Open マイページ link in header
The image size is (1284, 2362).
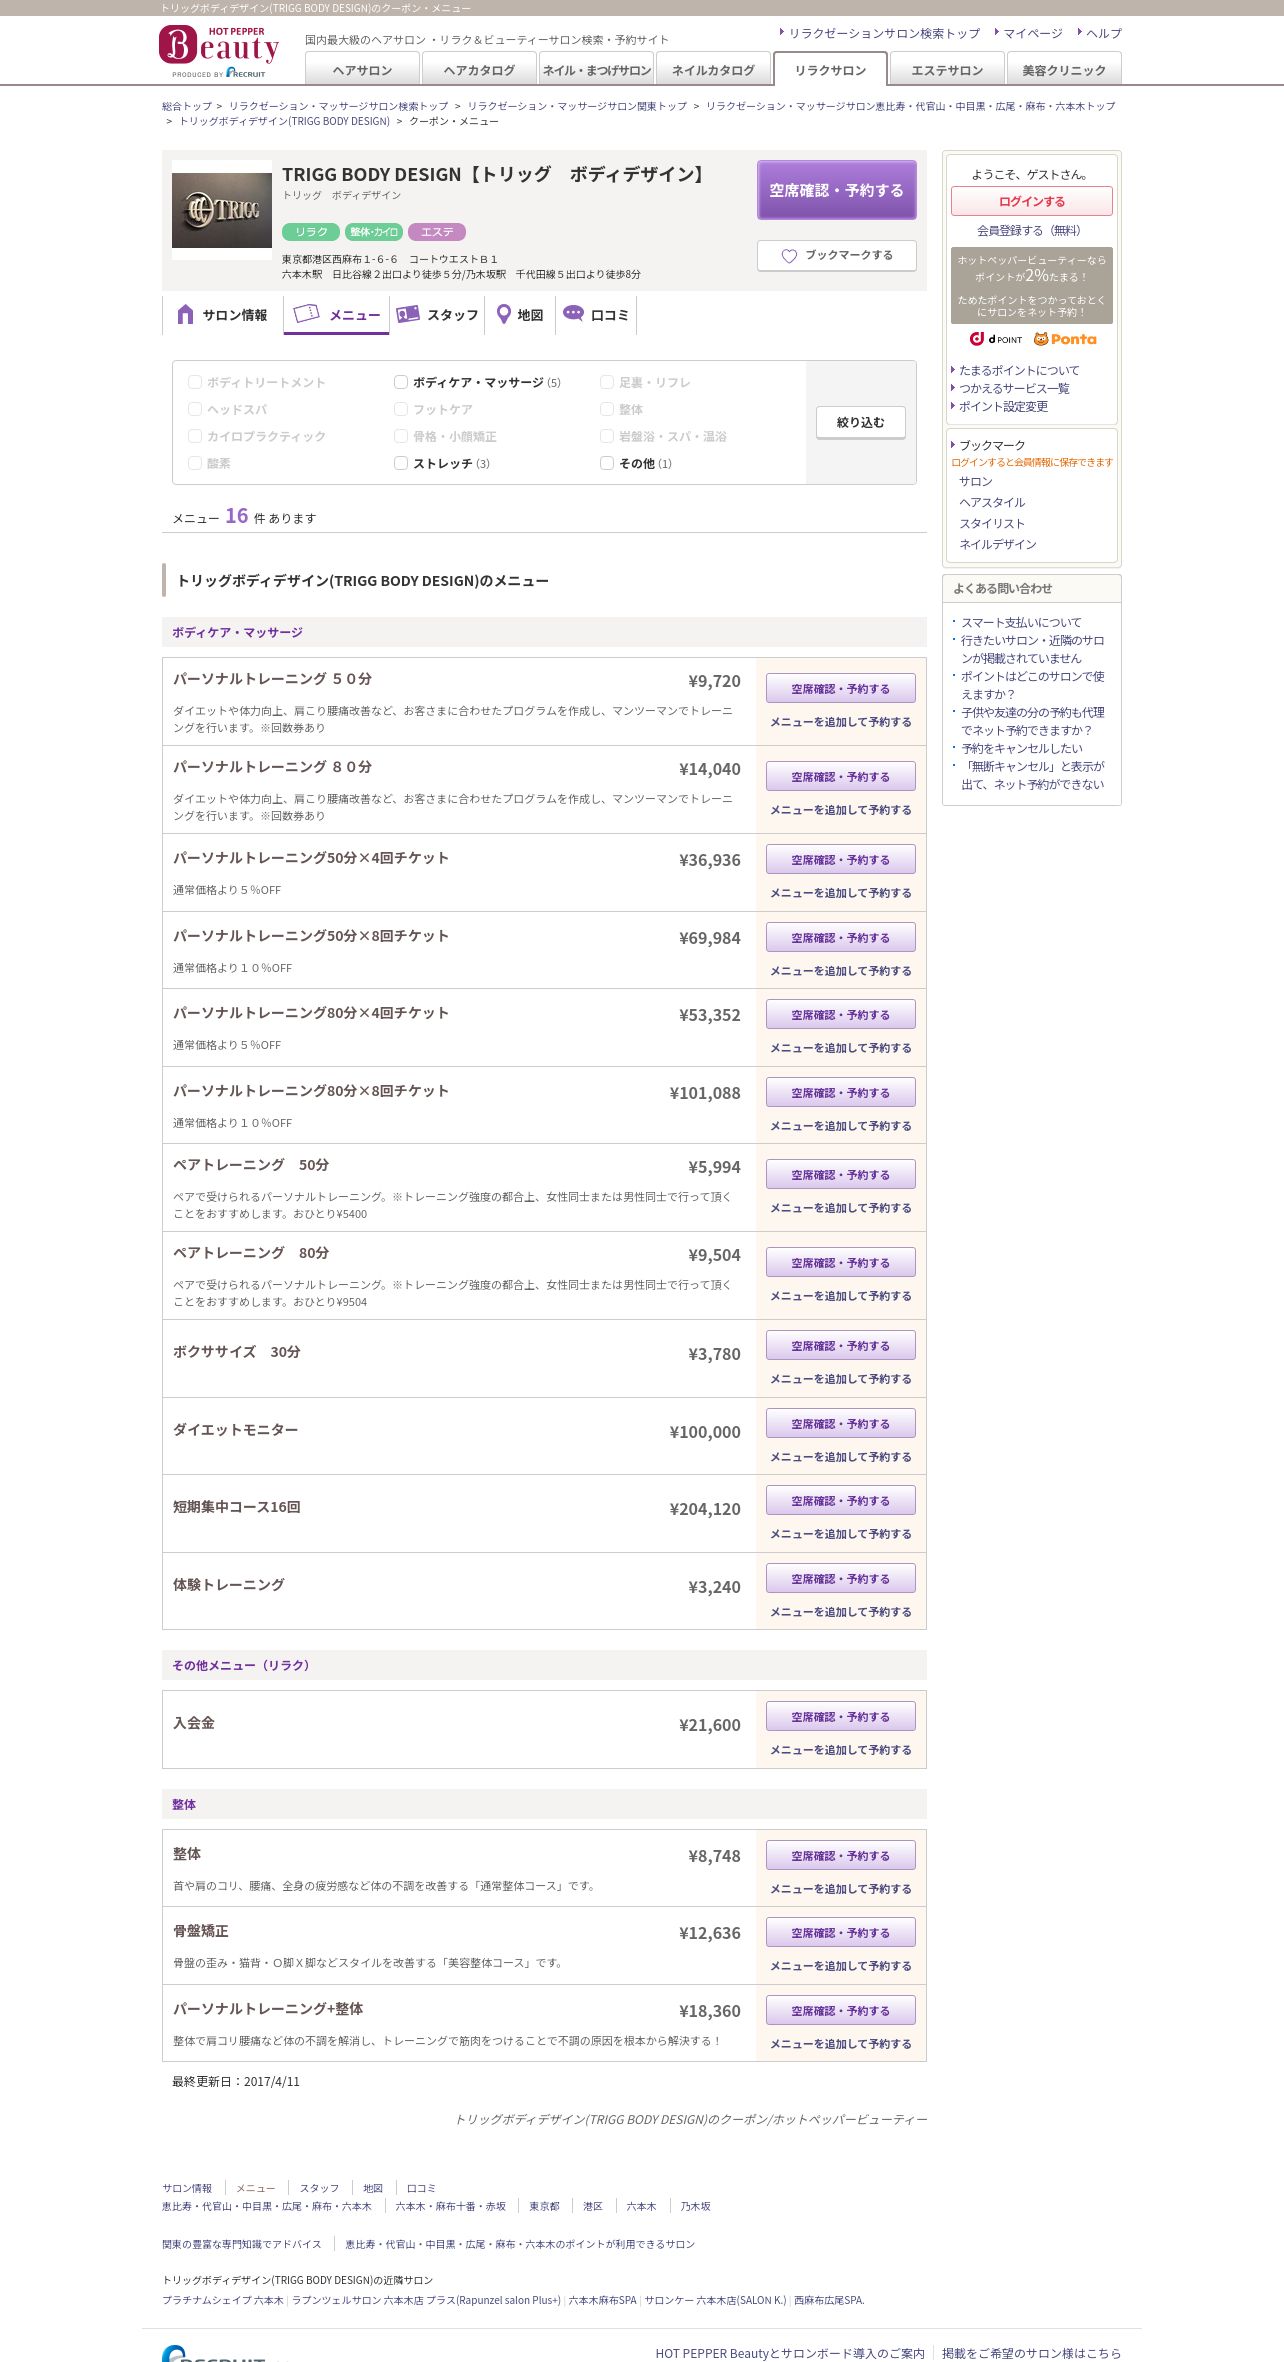click(1033, 33)
